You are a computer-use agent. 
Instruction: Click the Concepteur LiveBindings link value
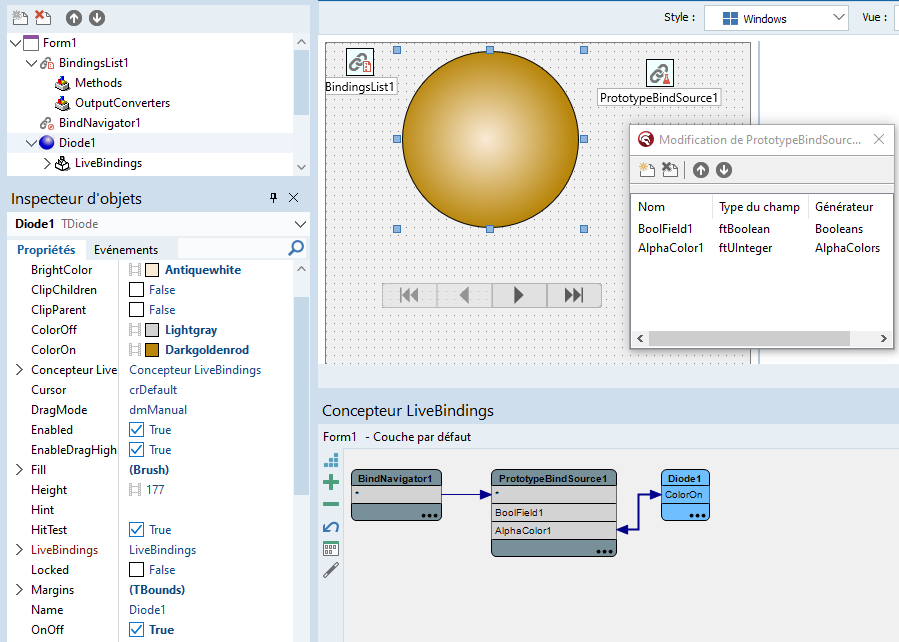click(195, 370)
